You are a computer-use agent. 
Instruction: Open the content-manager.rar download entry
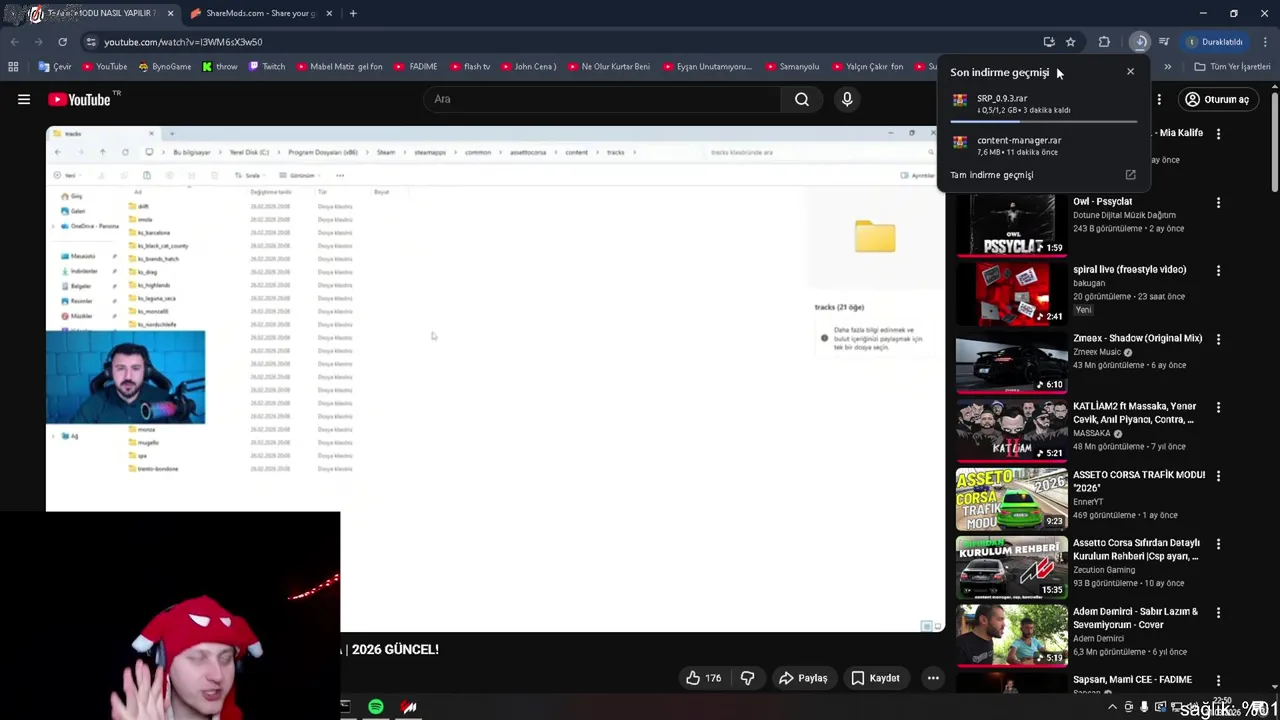[1043, 145]
